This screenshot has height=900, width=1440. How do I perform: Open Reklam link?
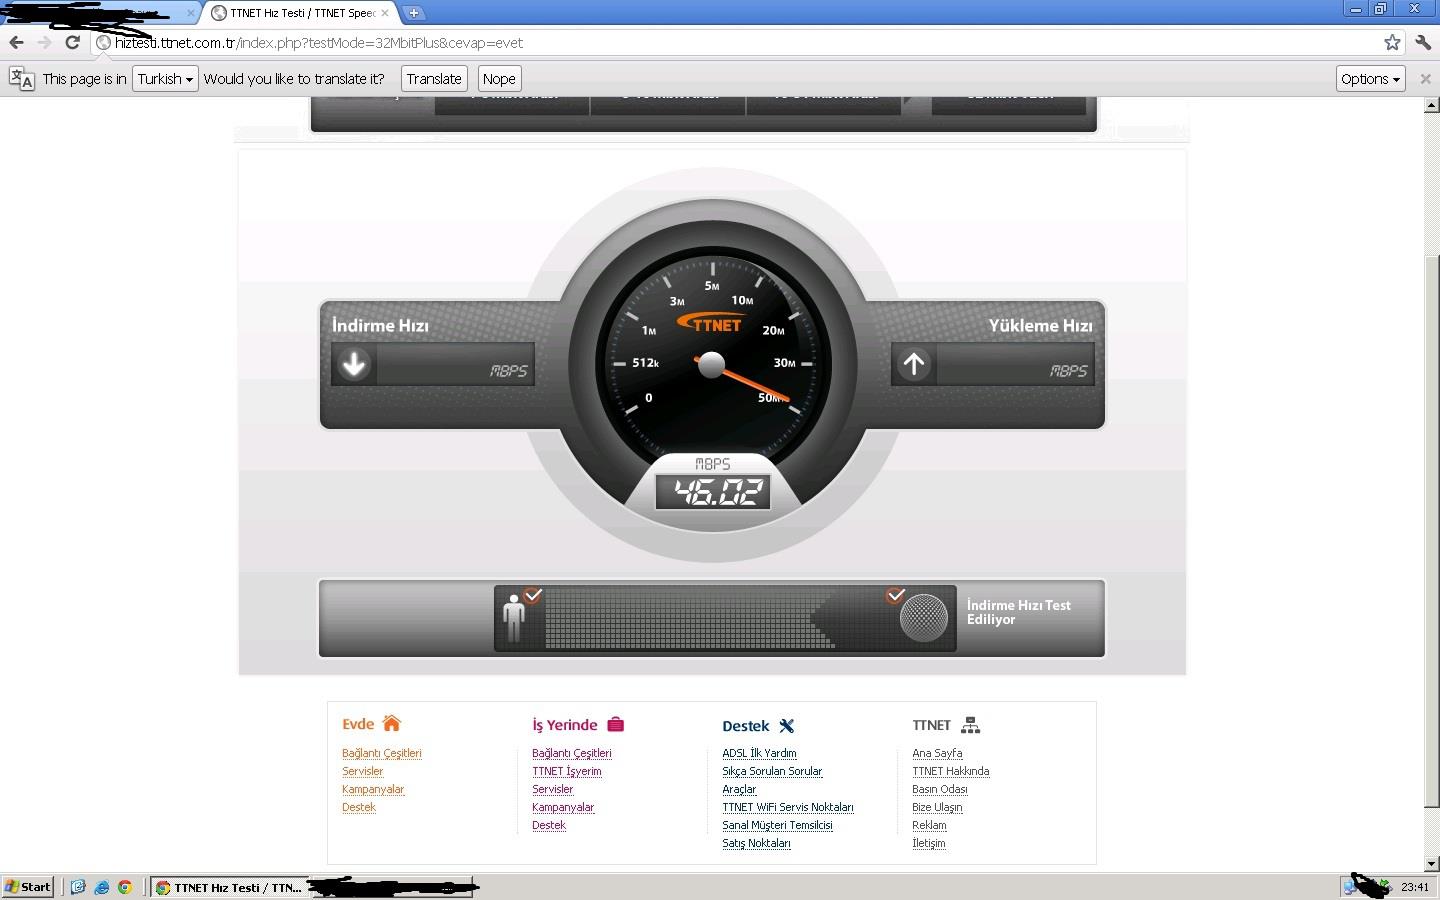(929, 825)
